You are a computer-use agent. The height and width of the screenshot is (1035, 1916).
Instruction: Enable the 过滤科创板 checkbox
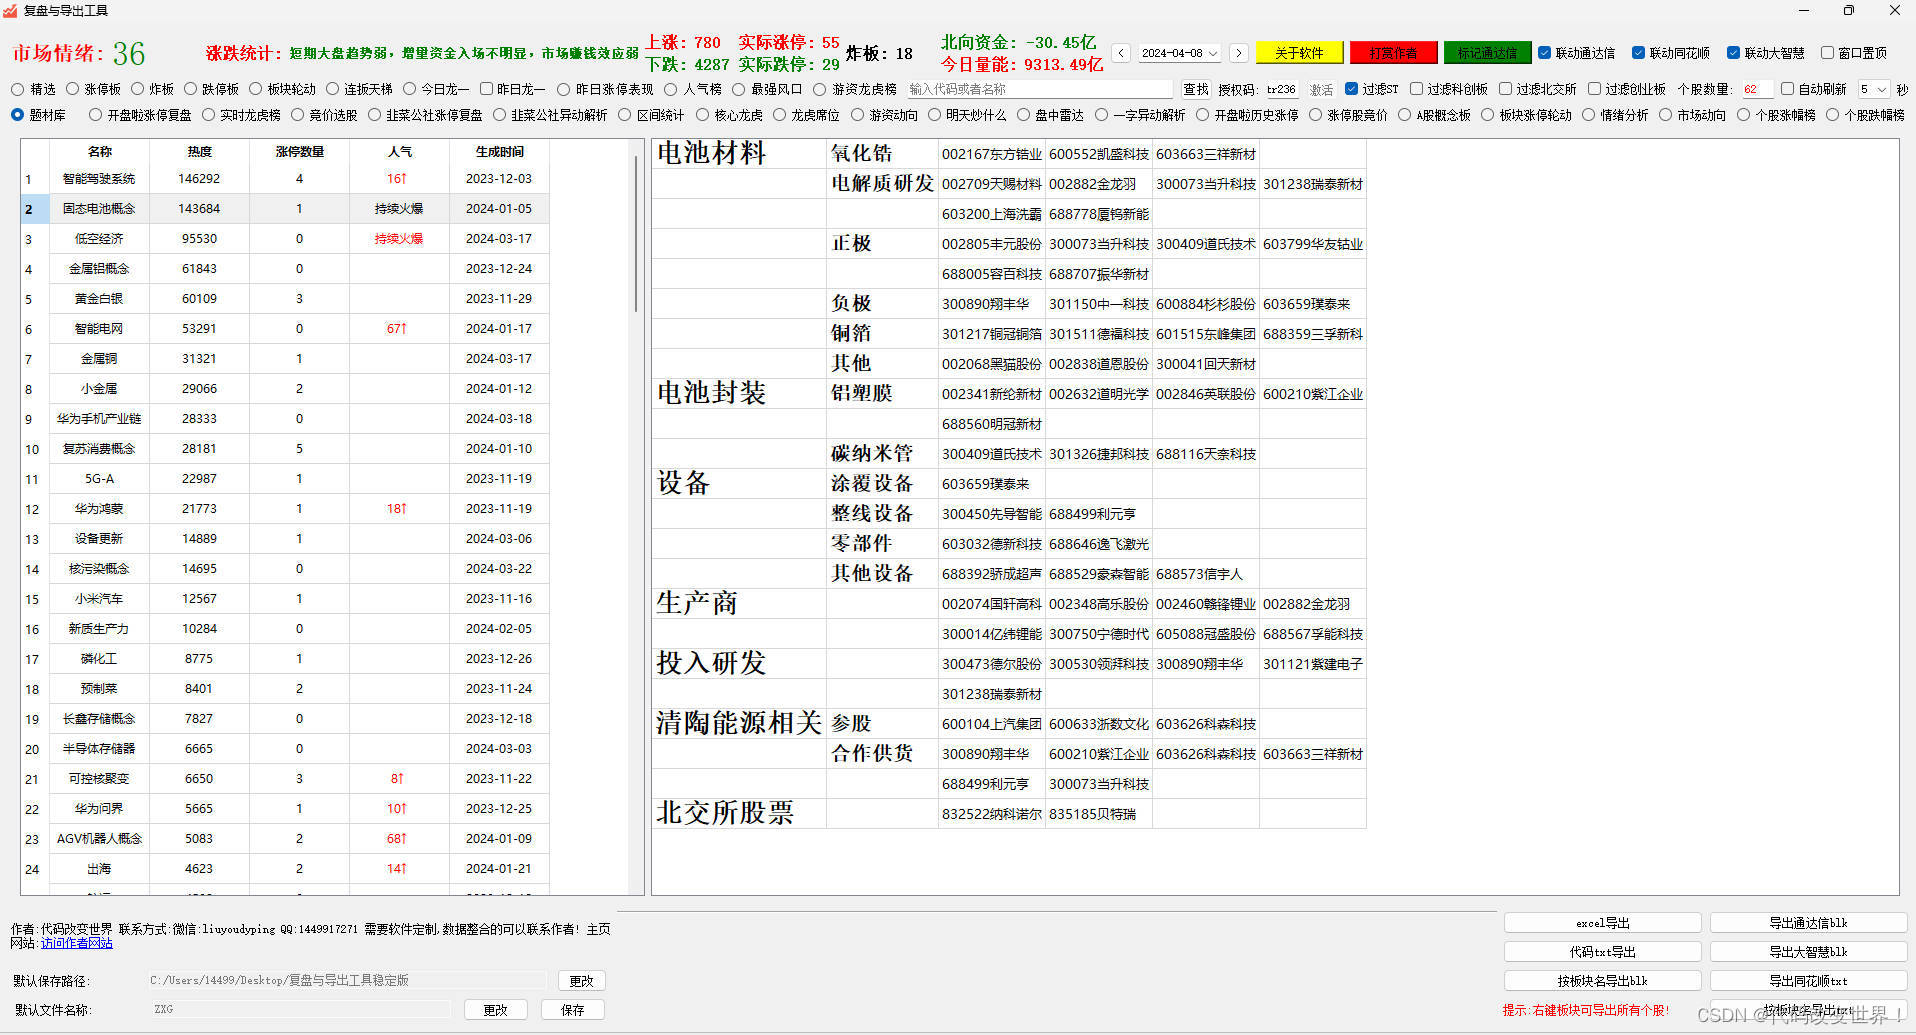pyautogui.click(x=1416, y=89)
